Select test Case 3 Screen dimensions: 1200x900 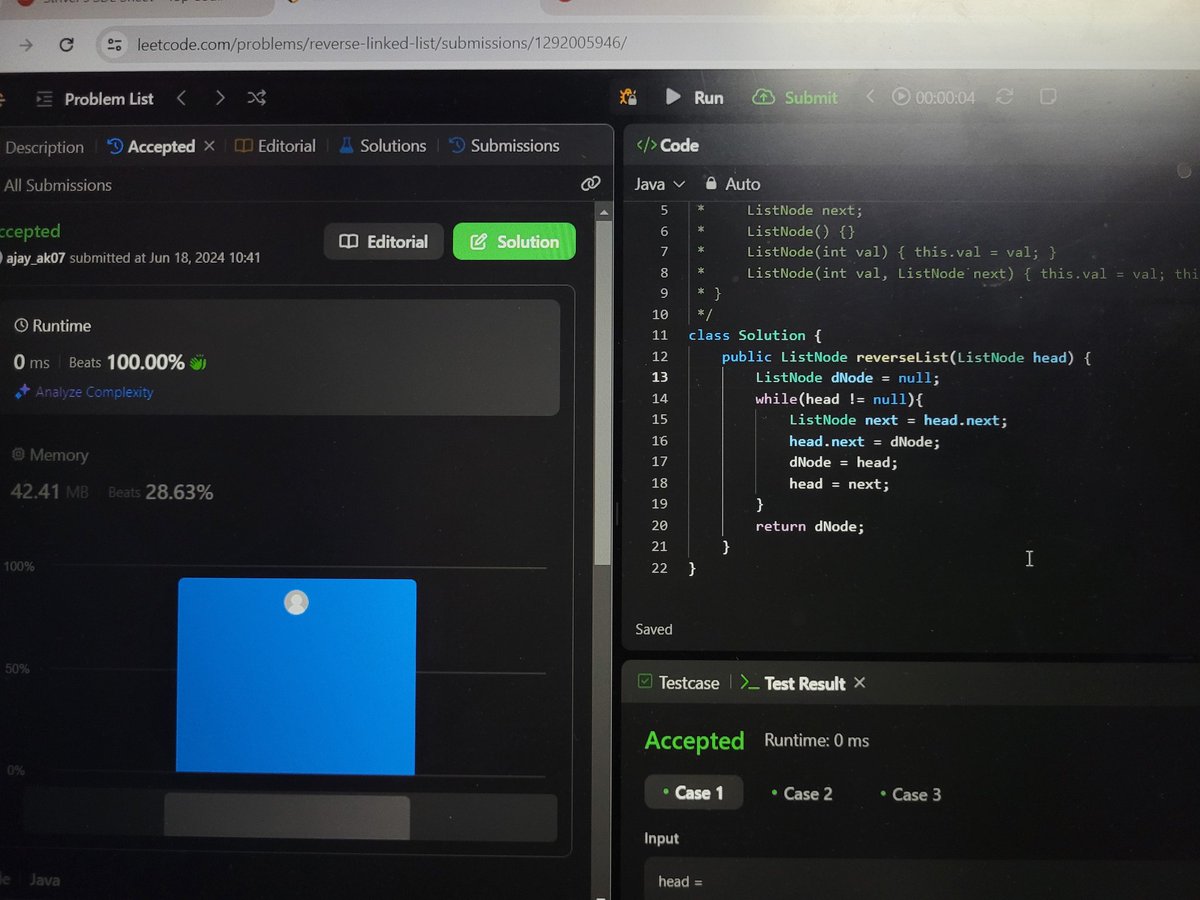[x=911, y=794]
